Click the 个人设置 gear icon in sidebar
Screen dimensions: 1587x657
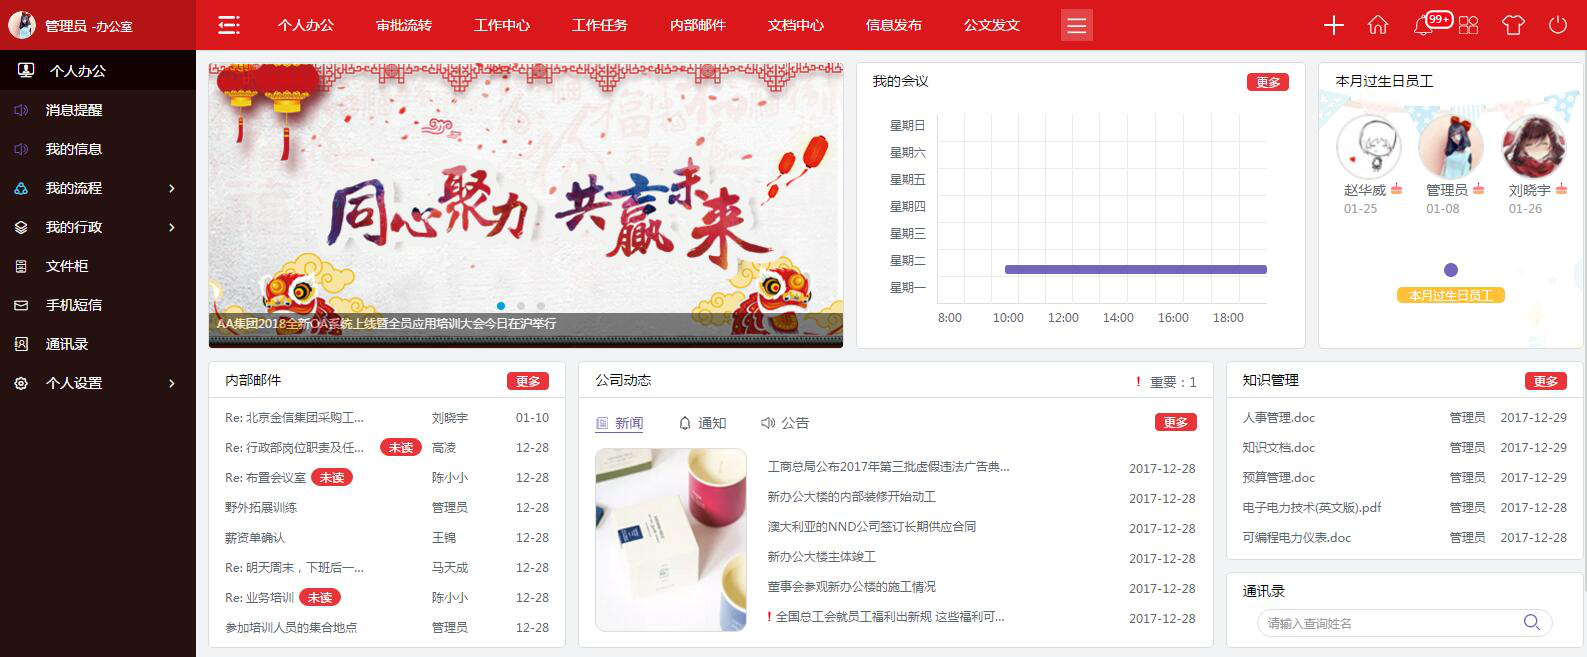point(21,383)
